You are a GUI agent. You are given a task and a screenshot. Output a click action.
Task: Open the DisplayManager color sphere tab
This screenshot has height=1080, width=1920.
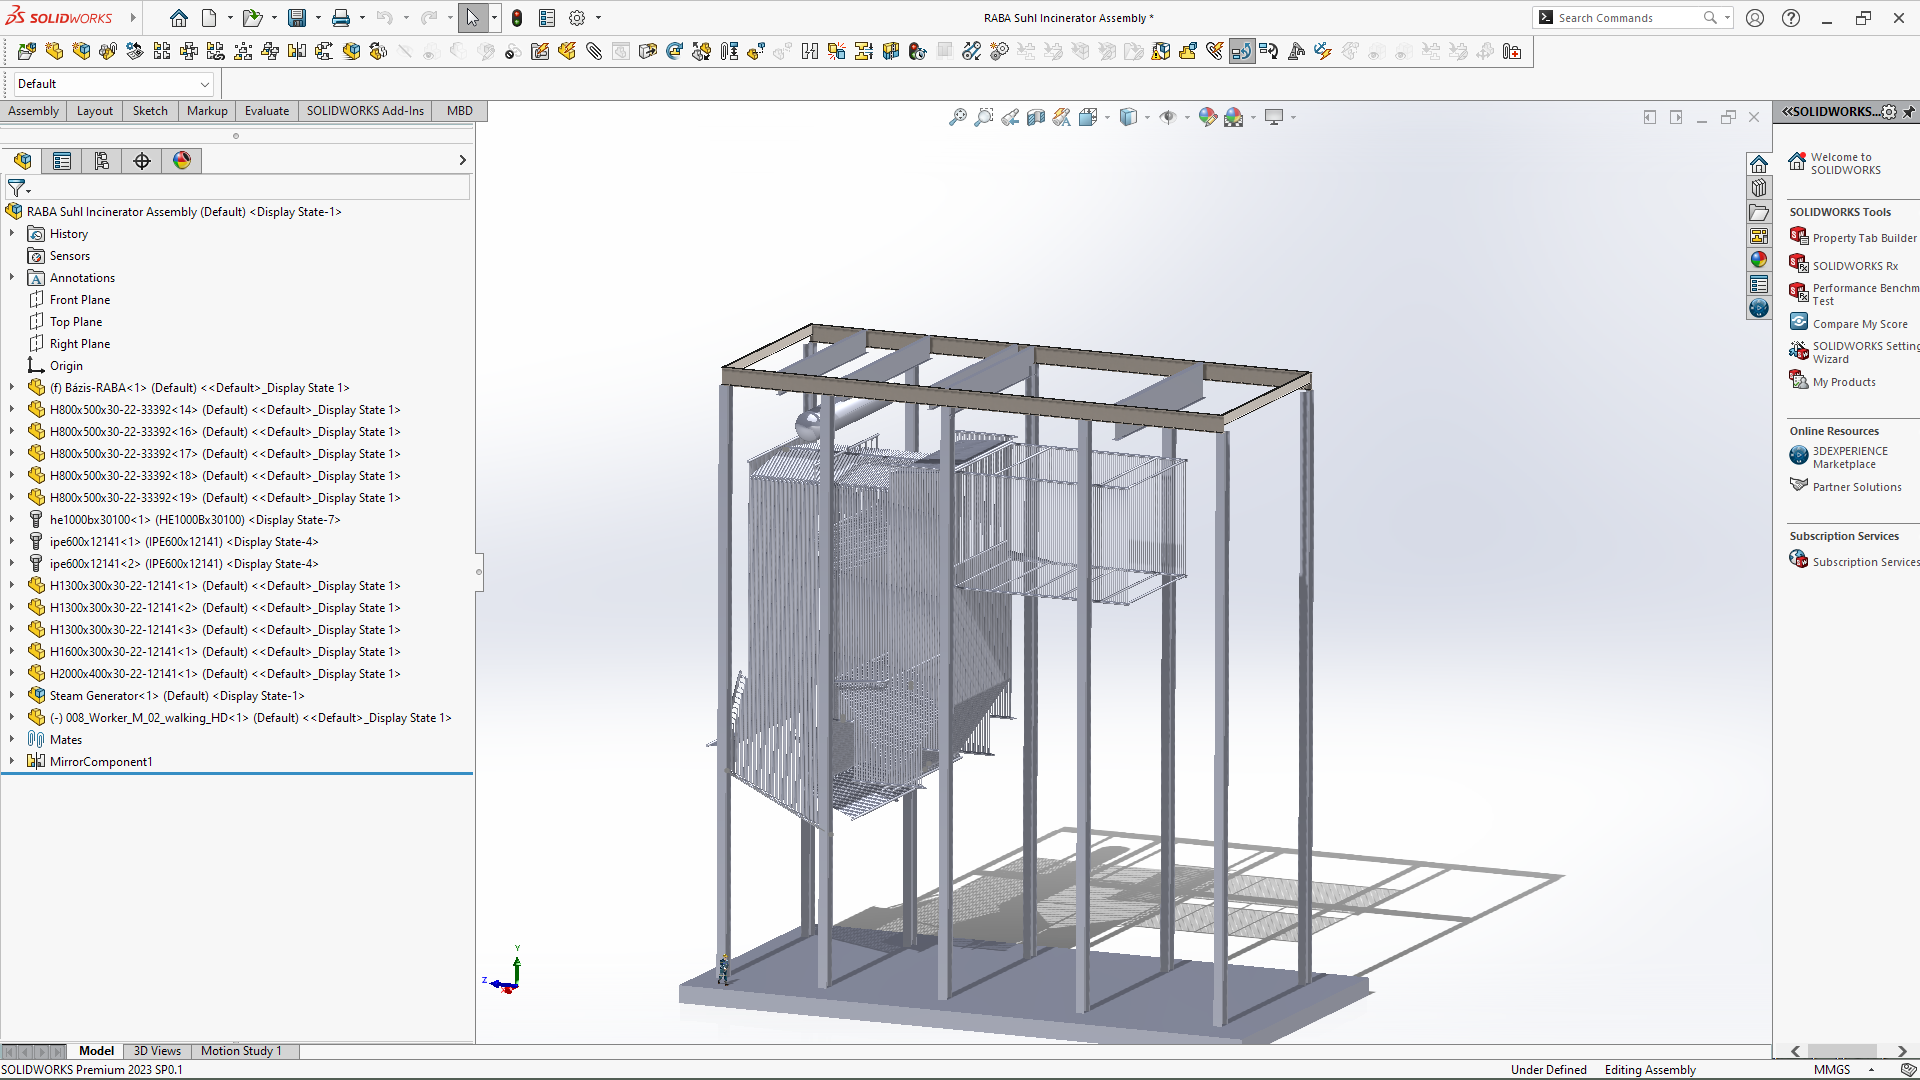pyautogui.click(x=182, y=160)
